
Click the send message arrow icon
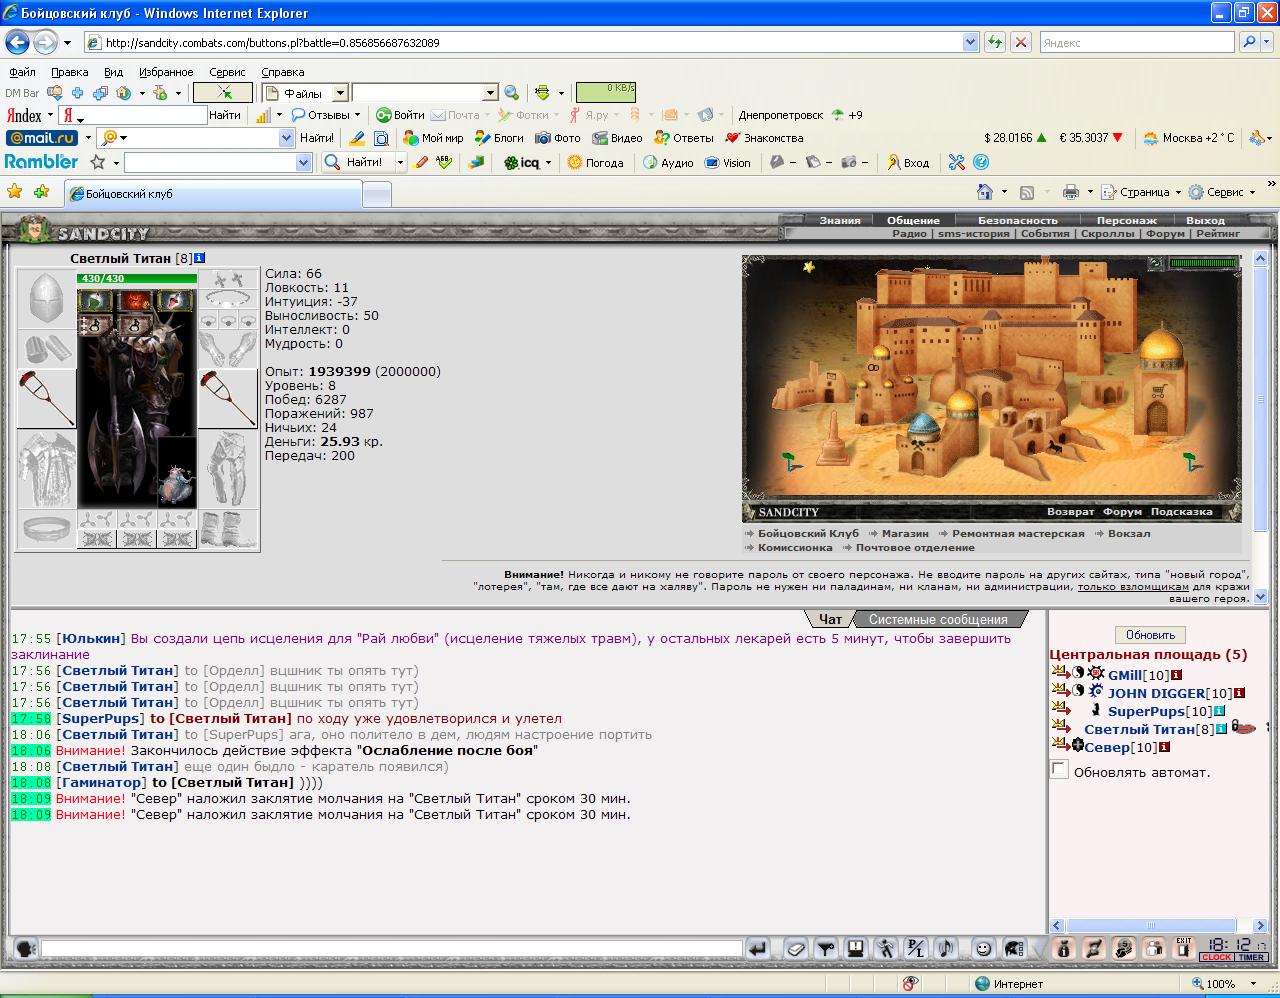(758, 948)
